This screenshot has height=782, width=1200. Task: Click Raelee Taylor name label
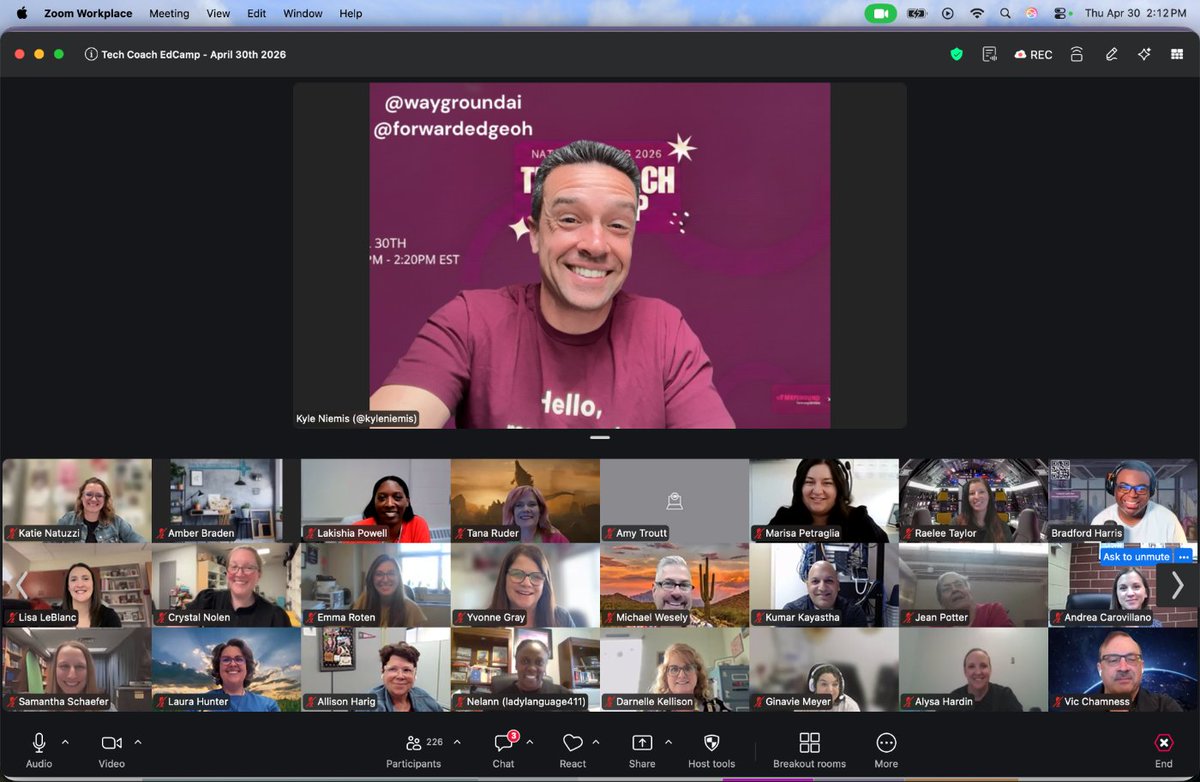click(946, 534)
